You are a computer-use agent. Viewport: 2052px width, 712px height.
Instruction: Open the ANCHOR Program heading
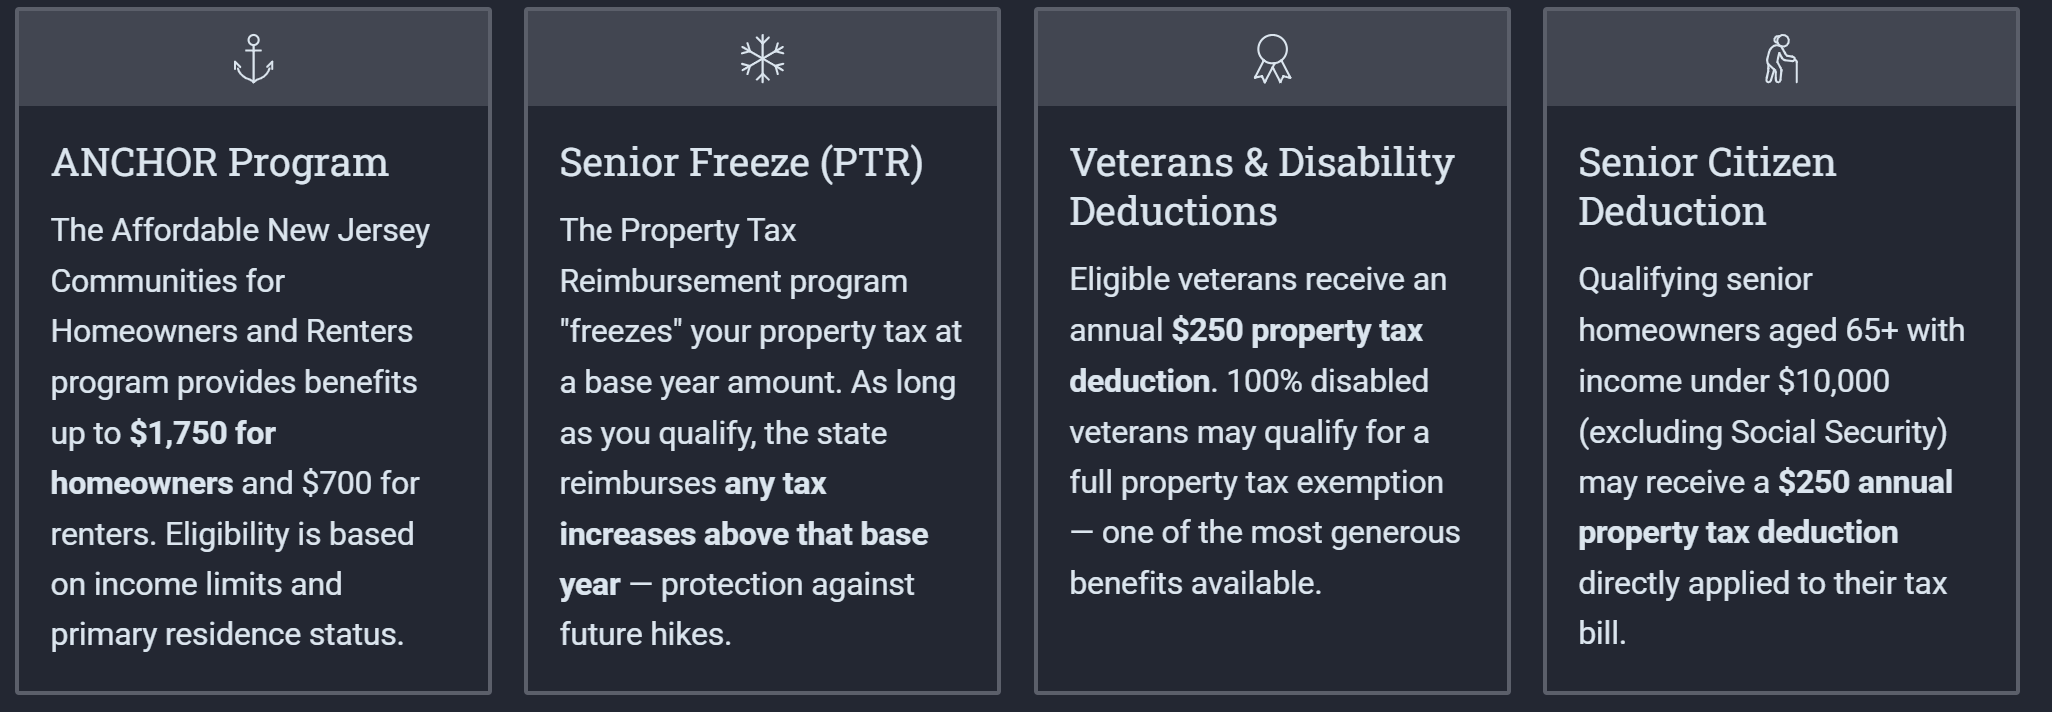click(x=220, y=162)
